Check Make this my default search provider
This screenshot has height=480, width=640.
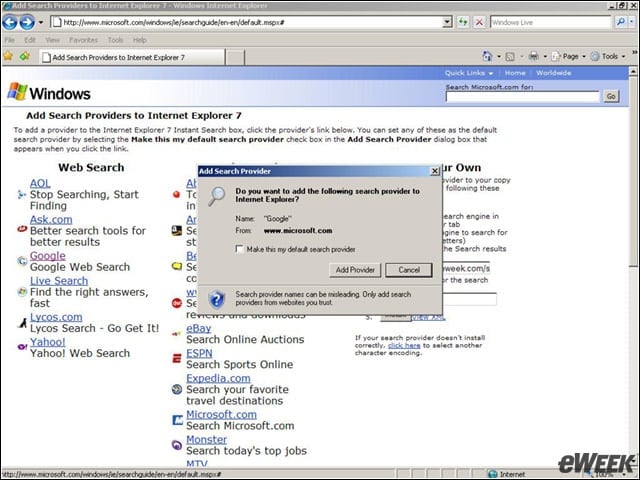[240, 249]
